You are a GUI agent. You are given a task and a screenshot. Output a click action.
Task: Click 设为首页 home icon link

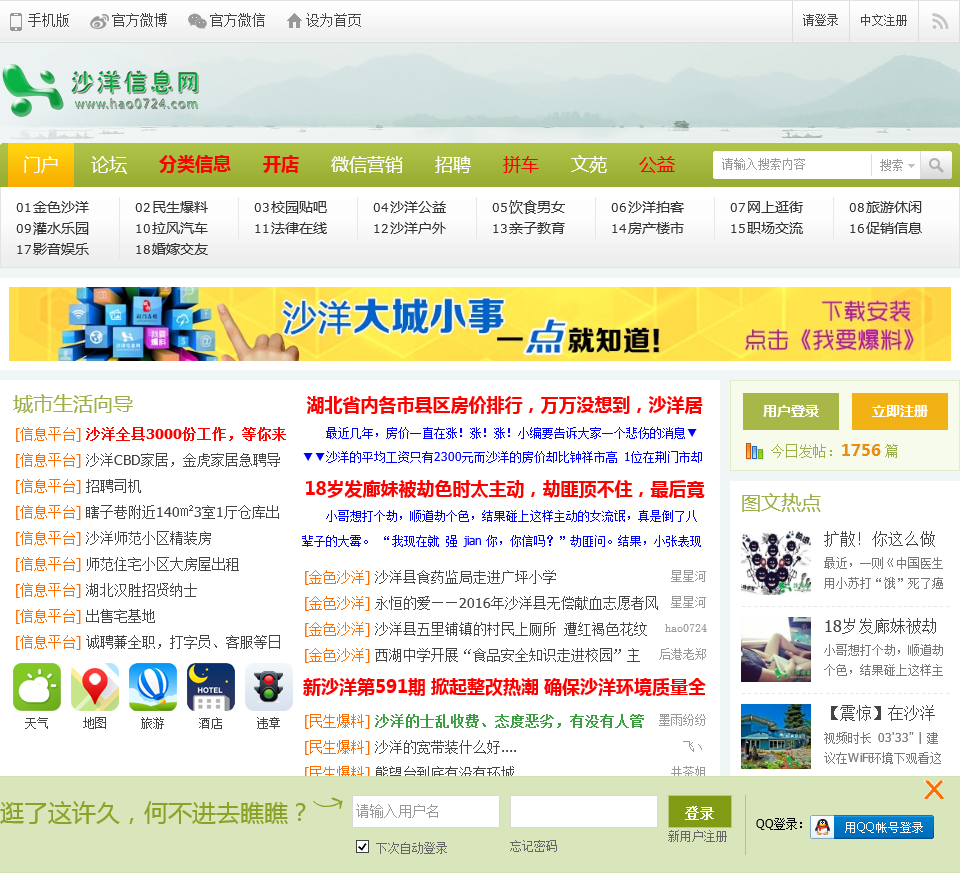pyautogui.click(x=324, y=21)
